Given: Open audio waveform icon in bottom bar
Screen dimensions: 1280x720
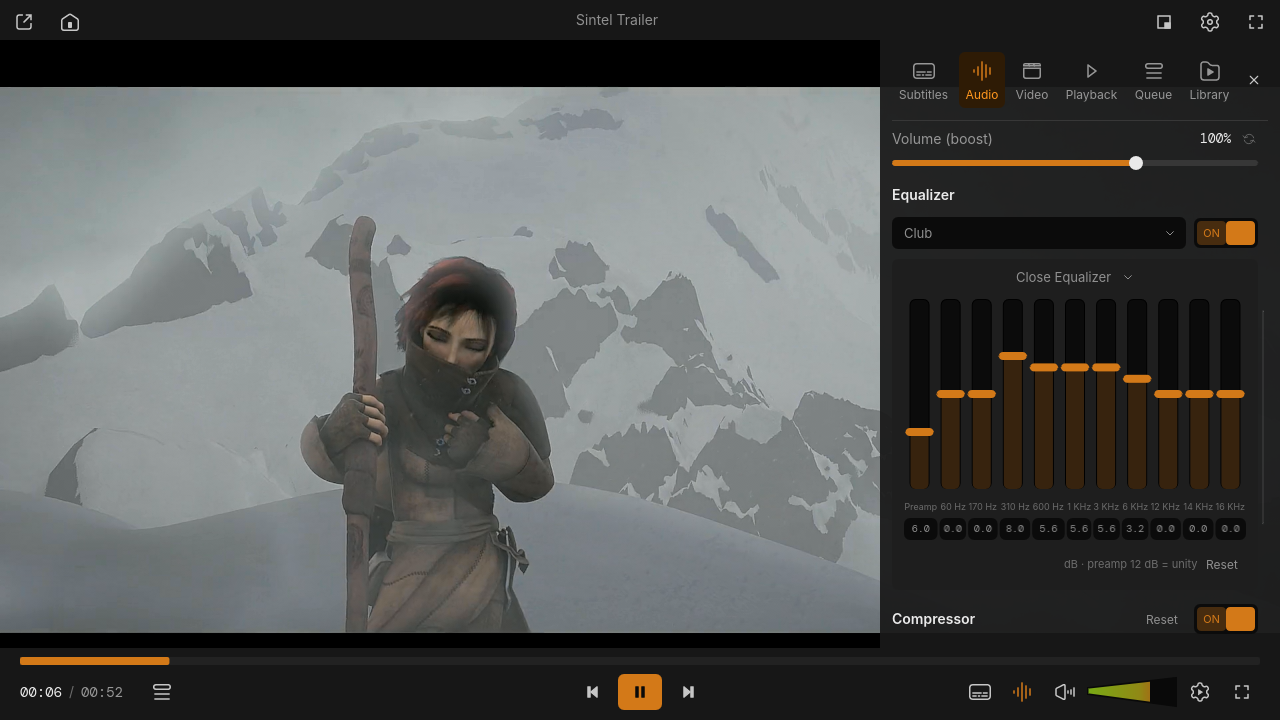Looking at the screenshot, I should click(x=1022, y=692).
